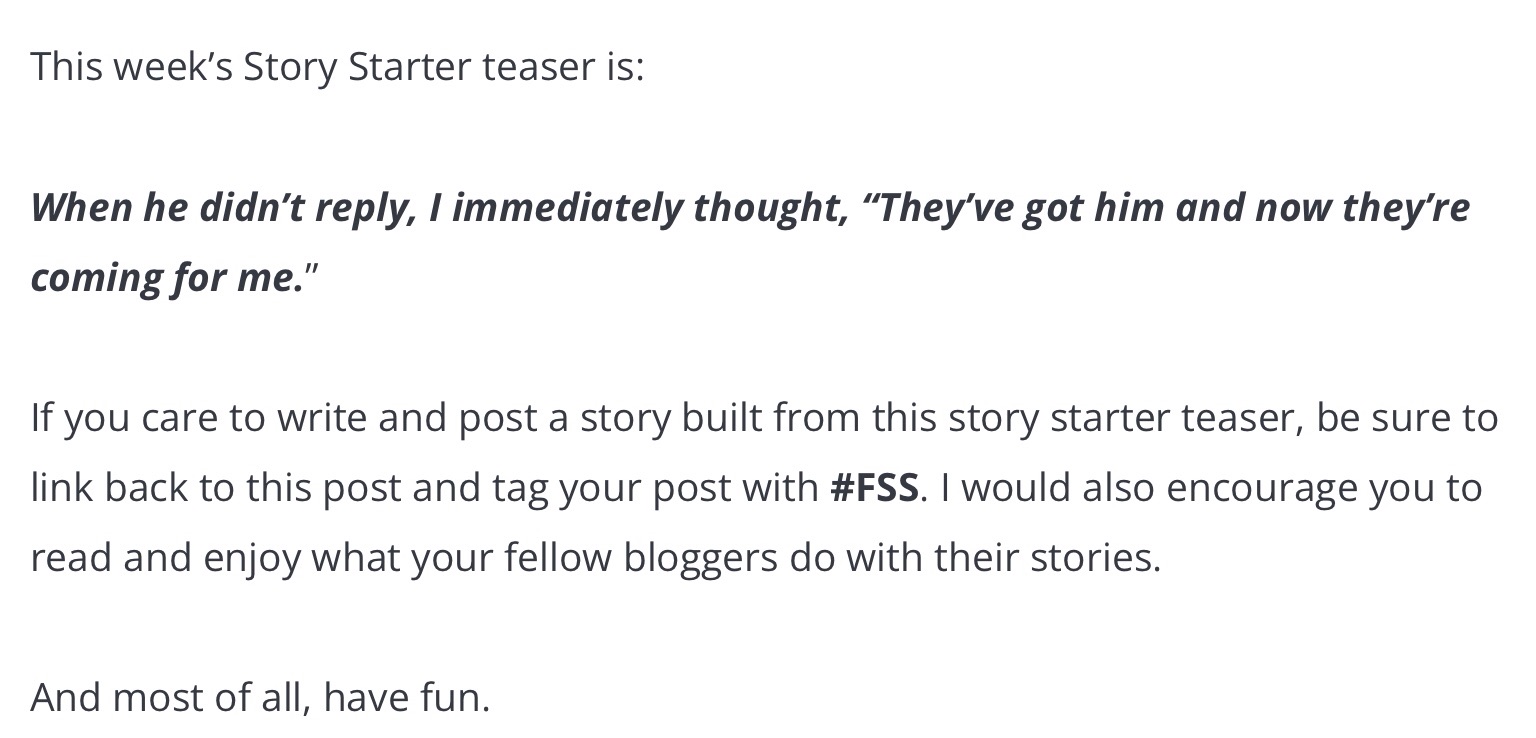Click the words "be sure to"
Viewport: 1536px width, 738px height.
point(1407,418)
